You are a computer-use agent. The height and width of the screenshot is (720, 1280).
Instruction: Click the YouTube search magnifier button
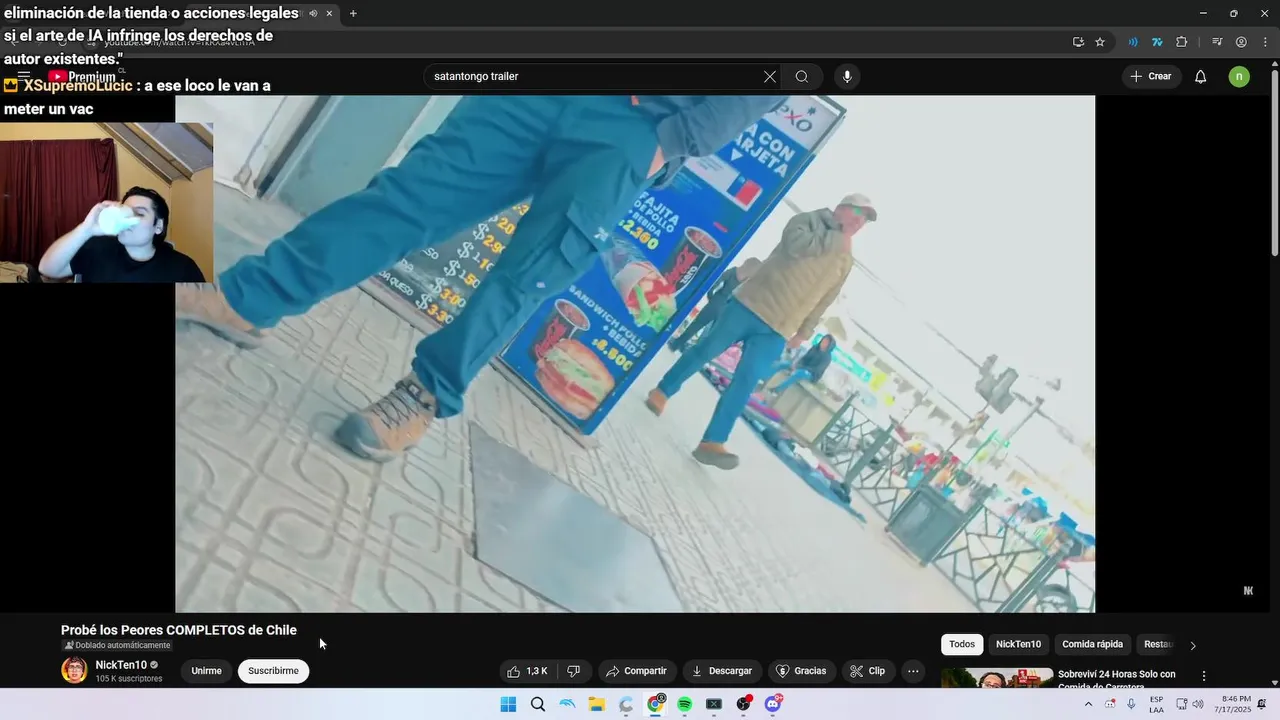[x=802, y=77]
